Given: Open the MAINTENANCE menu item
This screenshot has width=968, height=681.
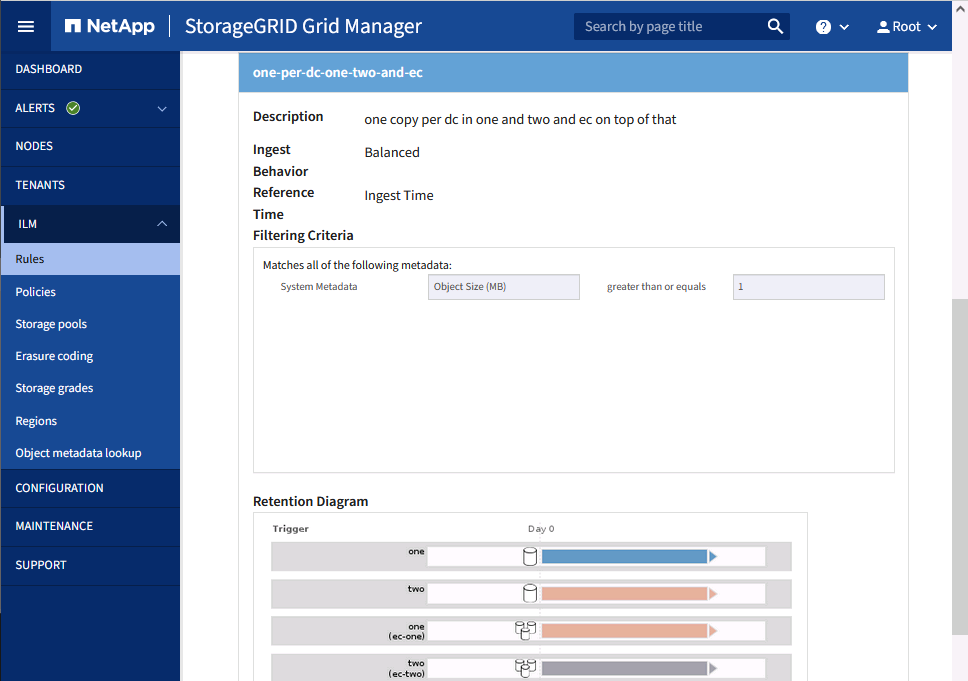Looking at the screenshot, I should coord(90,526).
